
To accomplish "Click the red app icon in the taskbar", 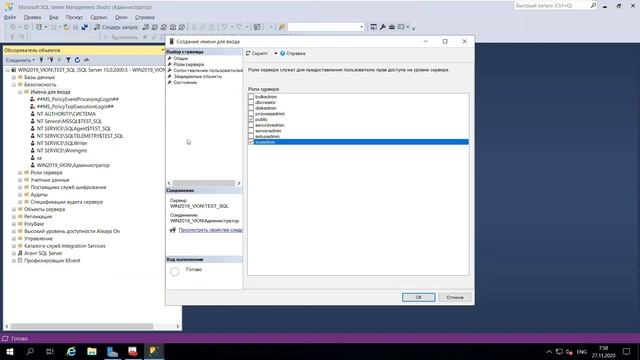I will coord(133,351).
